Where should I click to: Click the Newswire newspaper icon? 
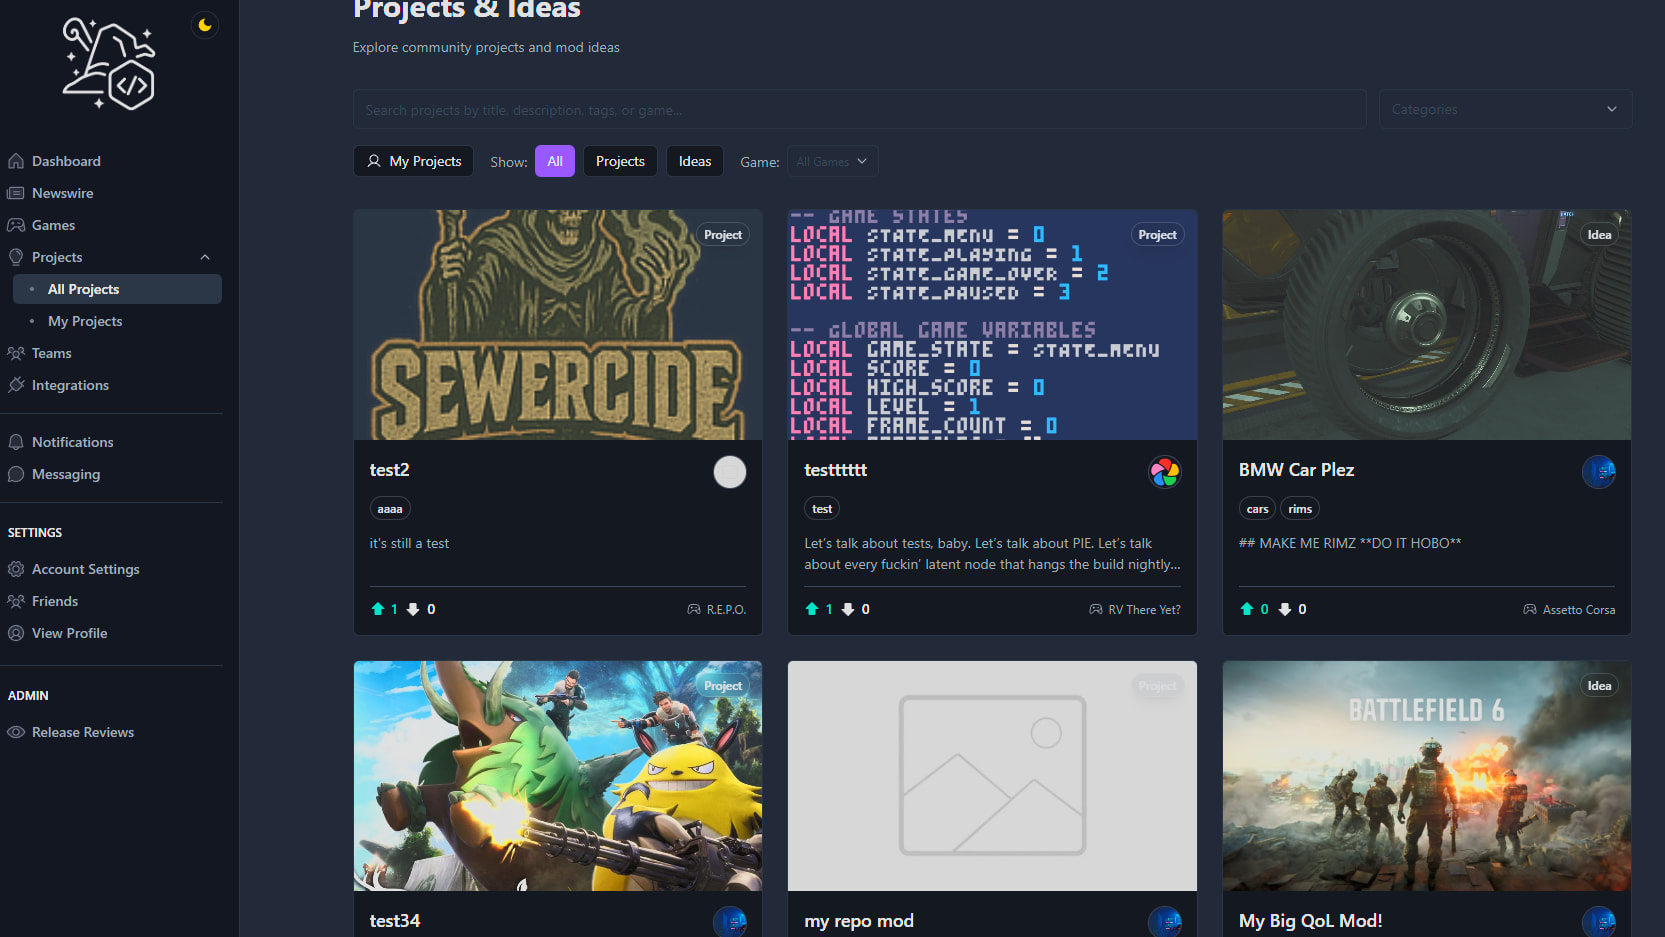click(16, 193)
